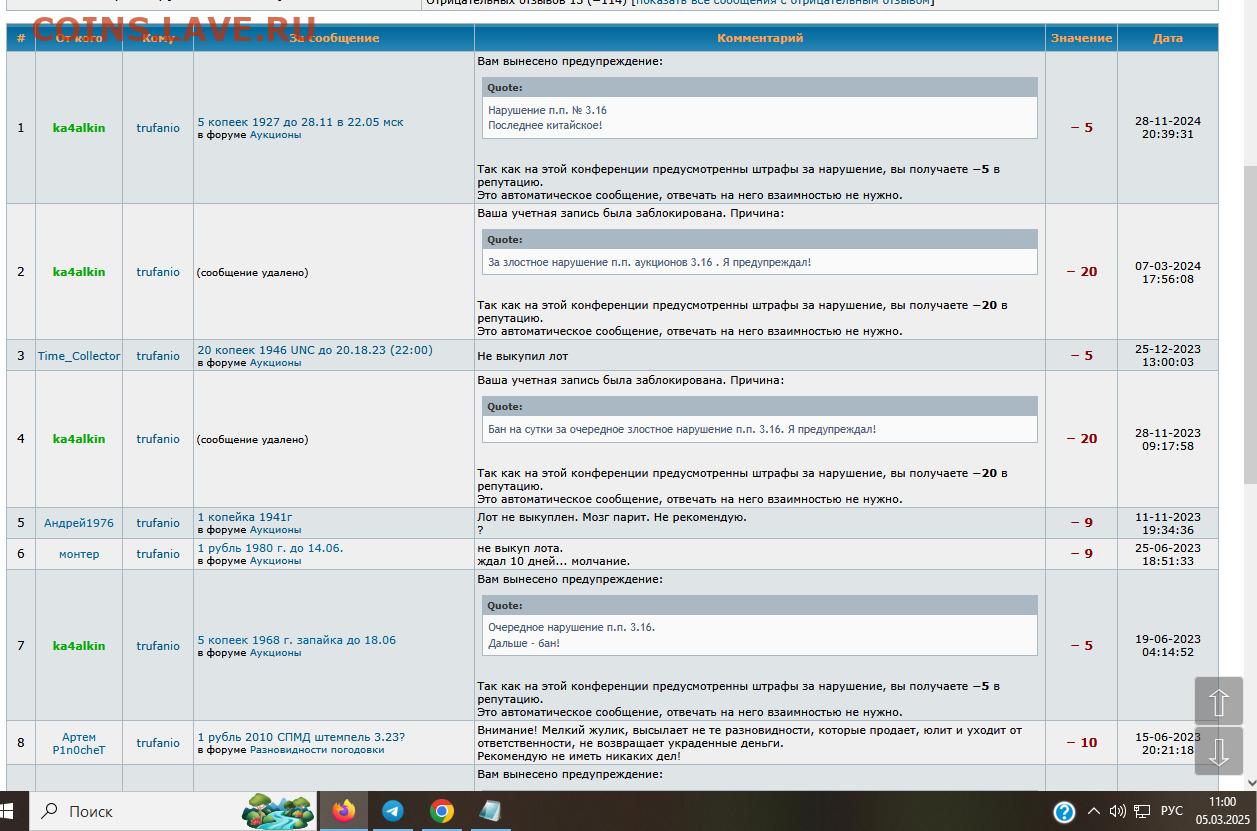Screen dimensions: 1257x831
Task: Show hidden system tray icons
Action: 1093,811
